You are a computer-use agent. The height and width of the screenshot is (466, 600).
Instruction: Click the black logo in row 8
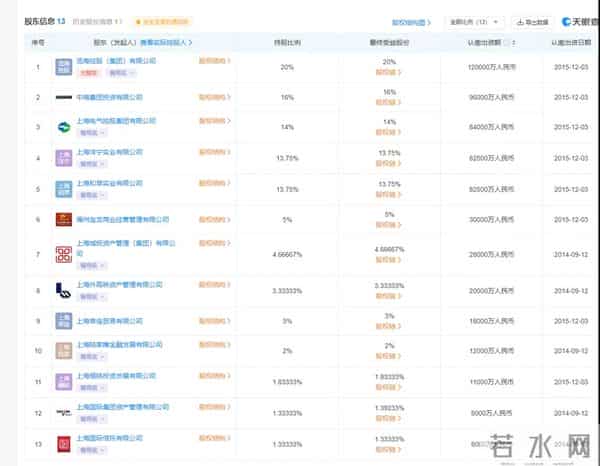(63, 290)
